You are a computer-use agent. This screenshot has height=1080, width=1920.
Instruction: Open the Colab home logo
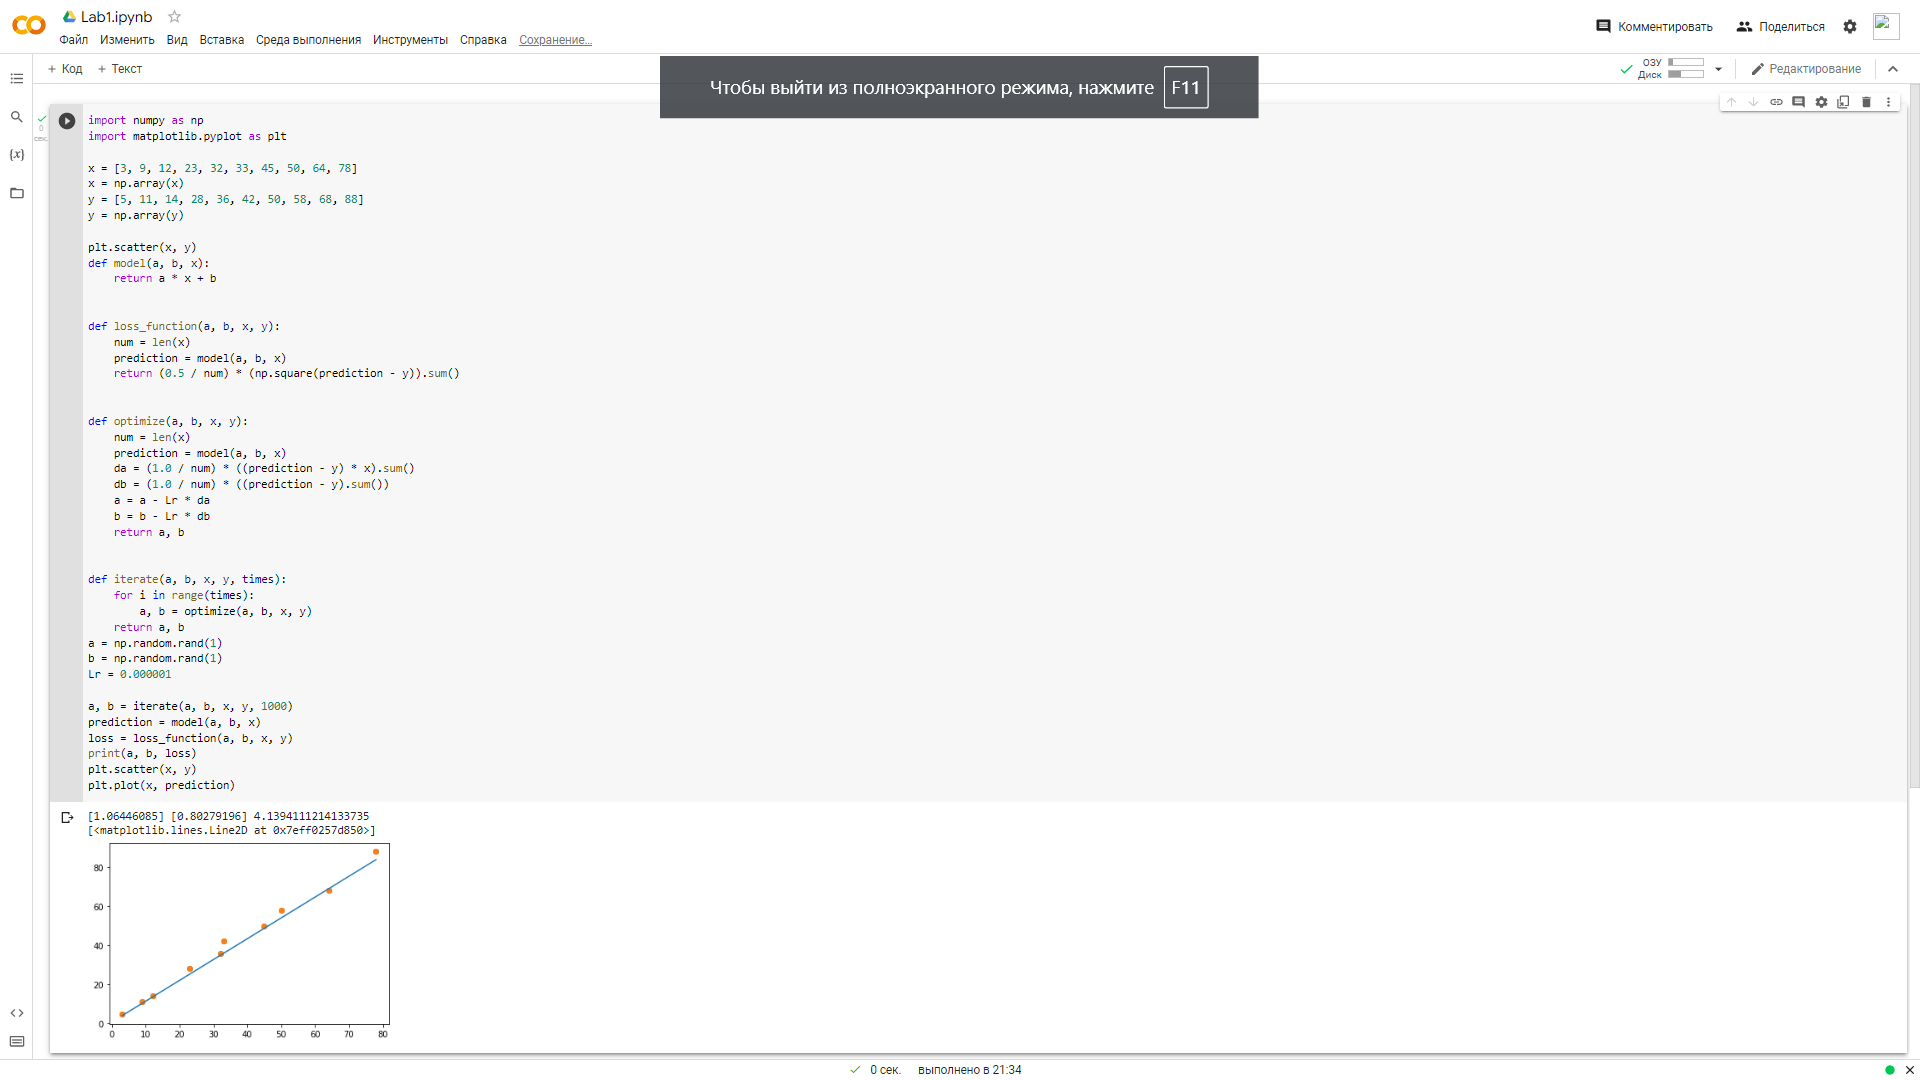coord(29,26)
